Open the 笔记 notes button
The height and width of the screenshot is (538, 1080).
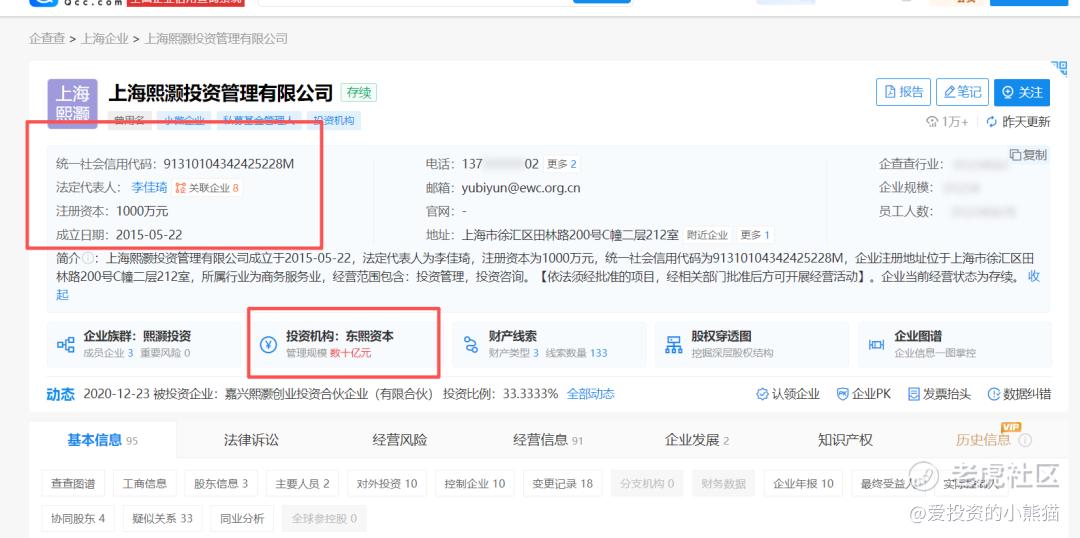[x=962, y=92]
